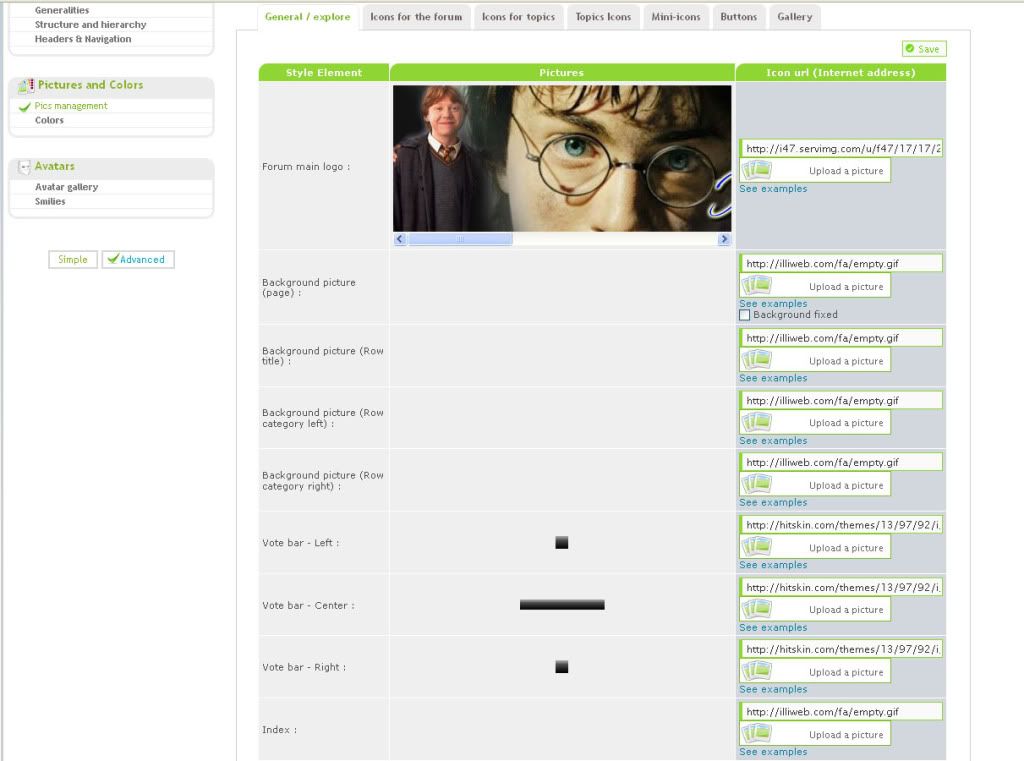
Task: Click the Vote bar - Center preview image
Action: click(562, 605)
